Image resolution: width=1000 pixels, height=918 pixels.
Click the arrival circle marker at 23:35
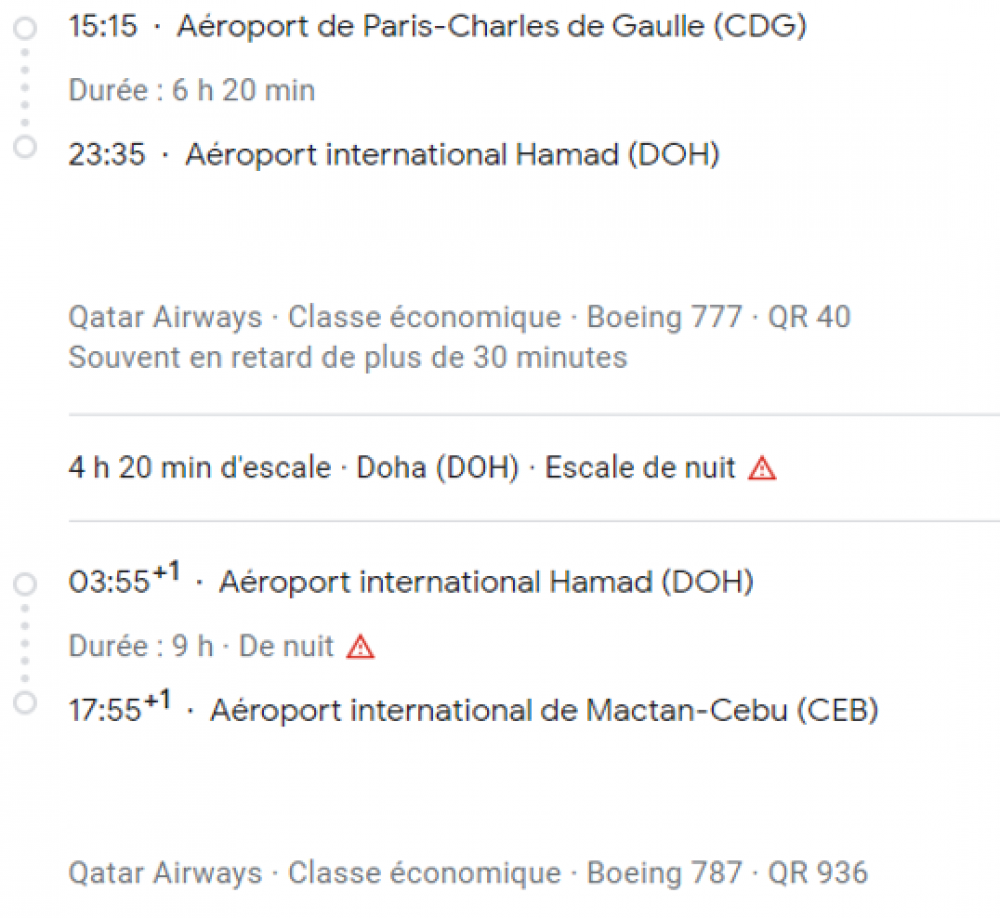tap(25, 148)
